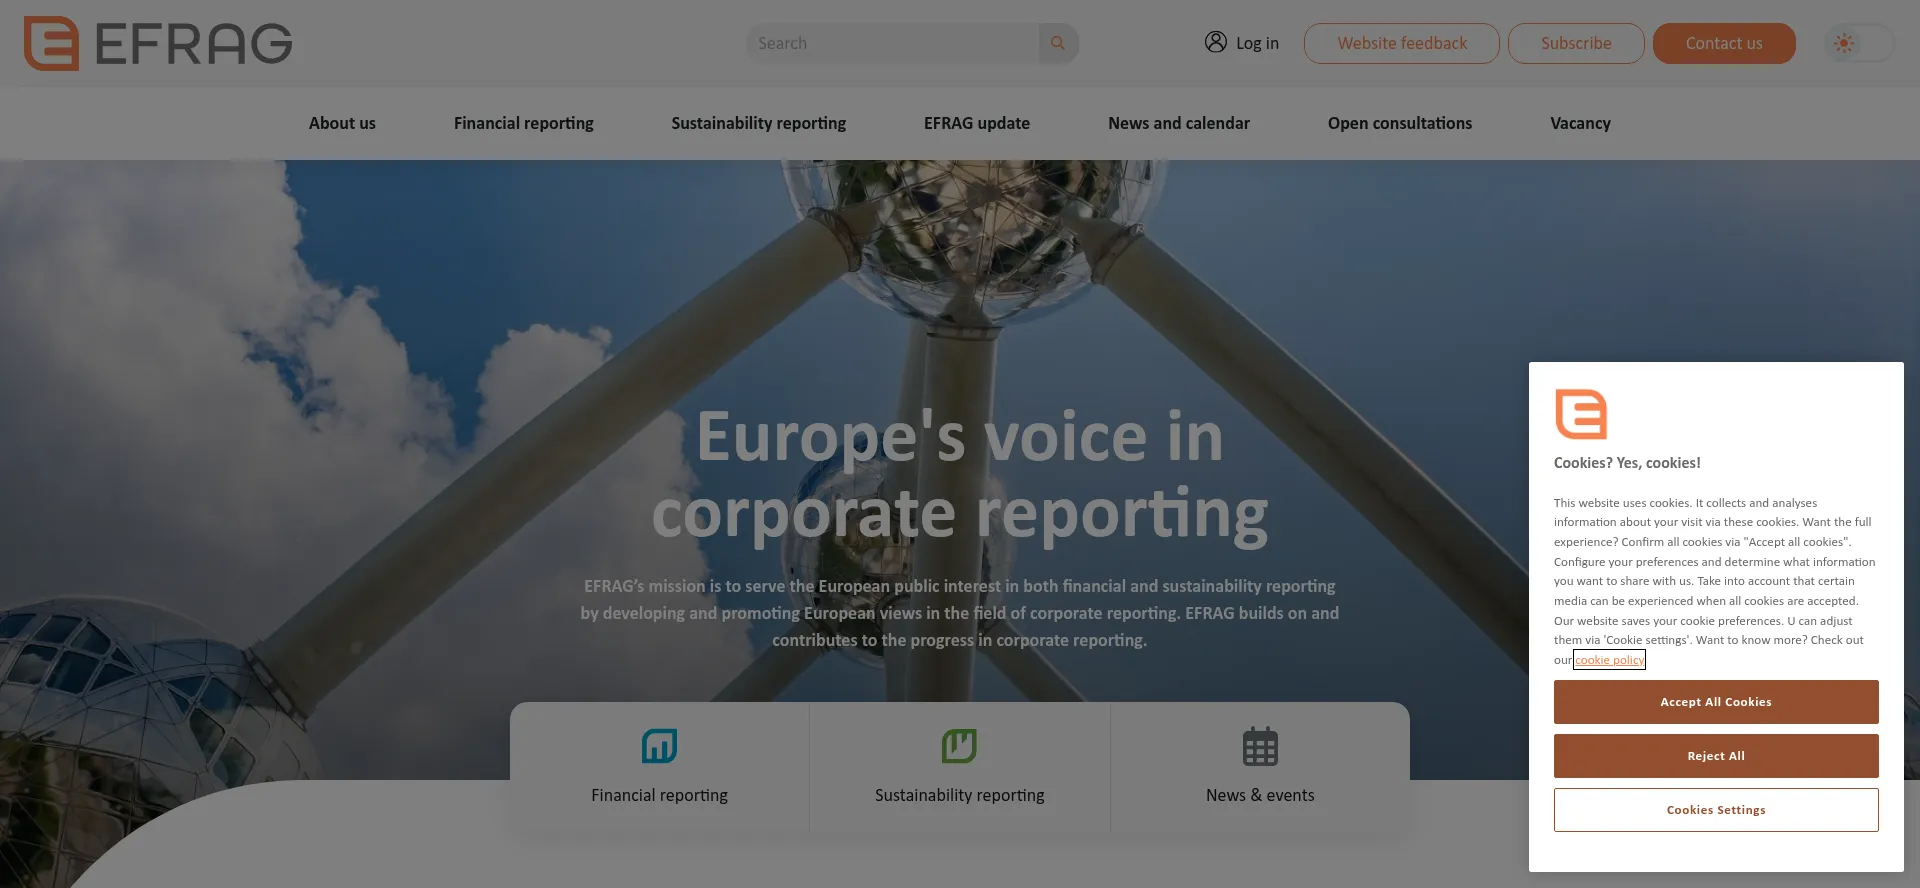Open the cookie policy link
The height and width of the screenshot is (888, 1920).
coord(1609,660)
